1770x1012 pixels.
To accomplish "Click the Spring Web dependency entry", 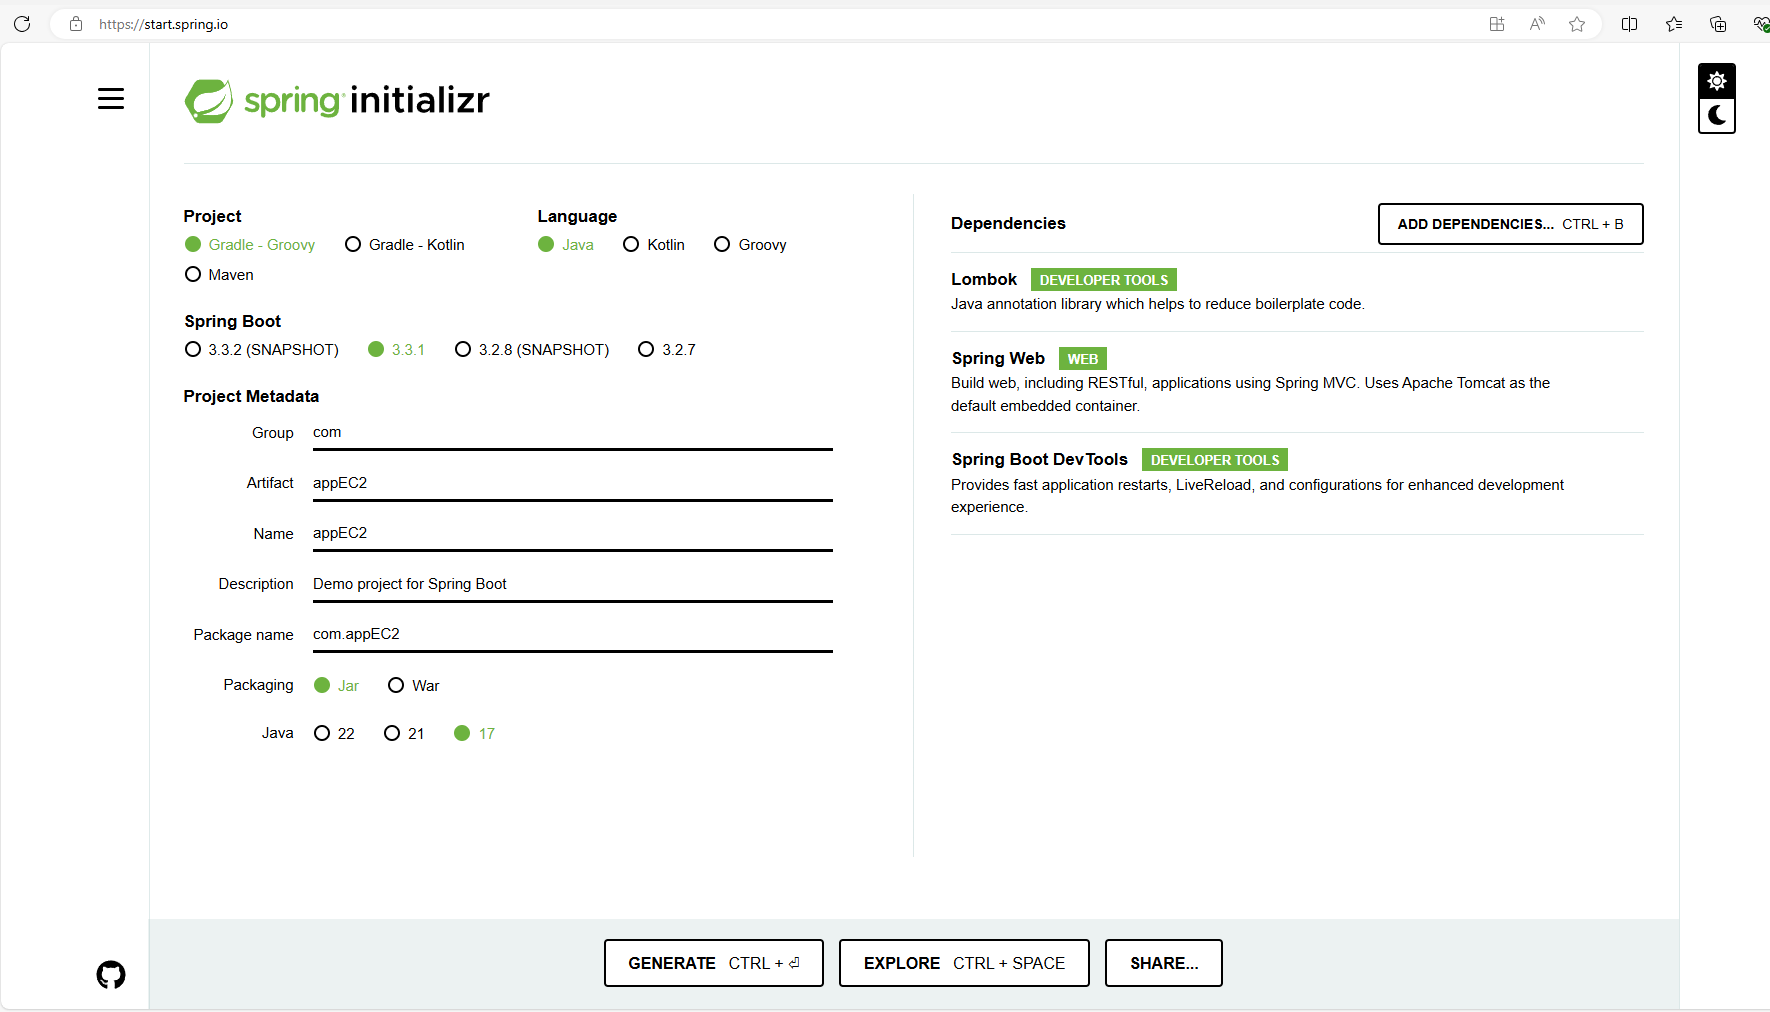I will [x=1297, y=382].
